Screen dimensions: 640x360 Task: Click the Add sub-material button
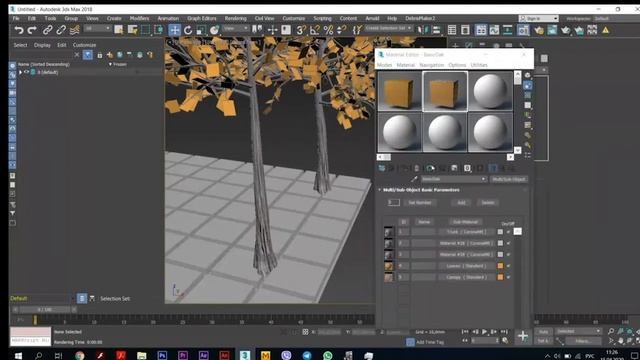pyautogui.click(x=461, y=202)
